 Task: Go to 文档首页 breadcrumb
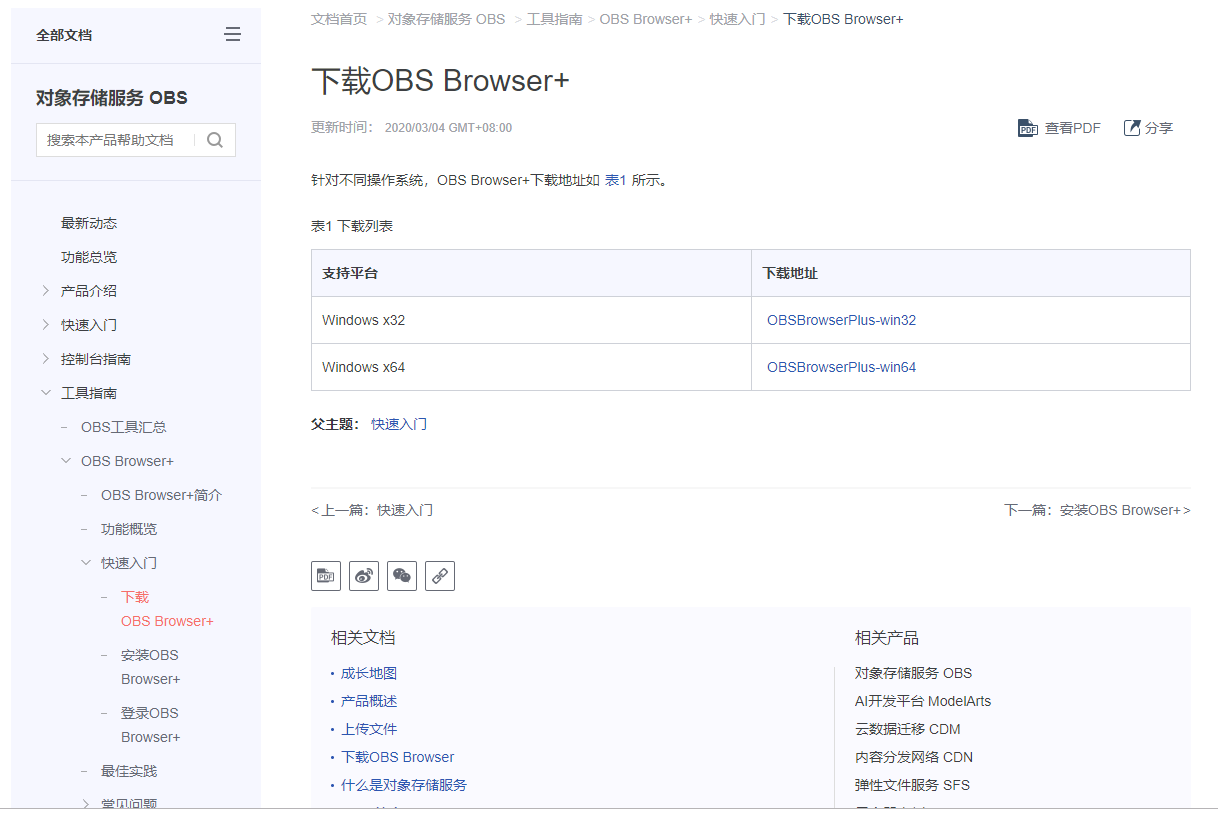pyautogui.click(x=339, y=19)
